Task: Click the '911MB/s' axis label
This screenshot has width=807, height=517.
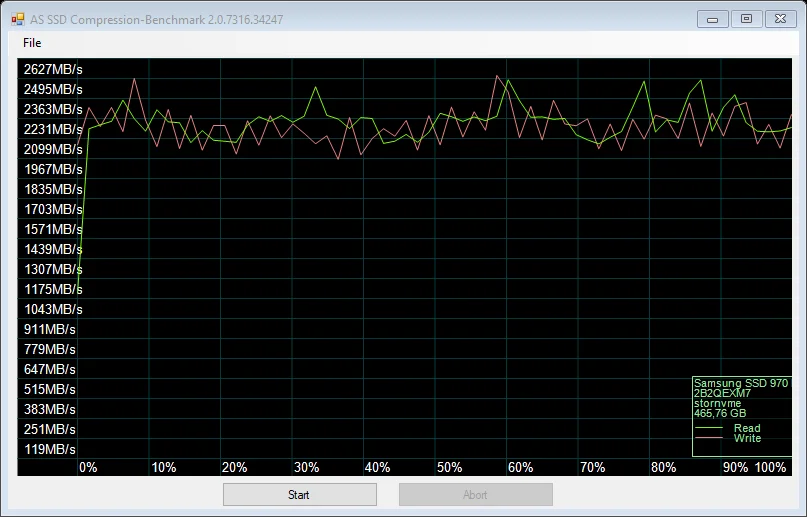Action: click(x=49, y=329)
